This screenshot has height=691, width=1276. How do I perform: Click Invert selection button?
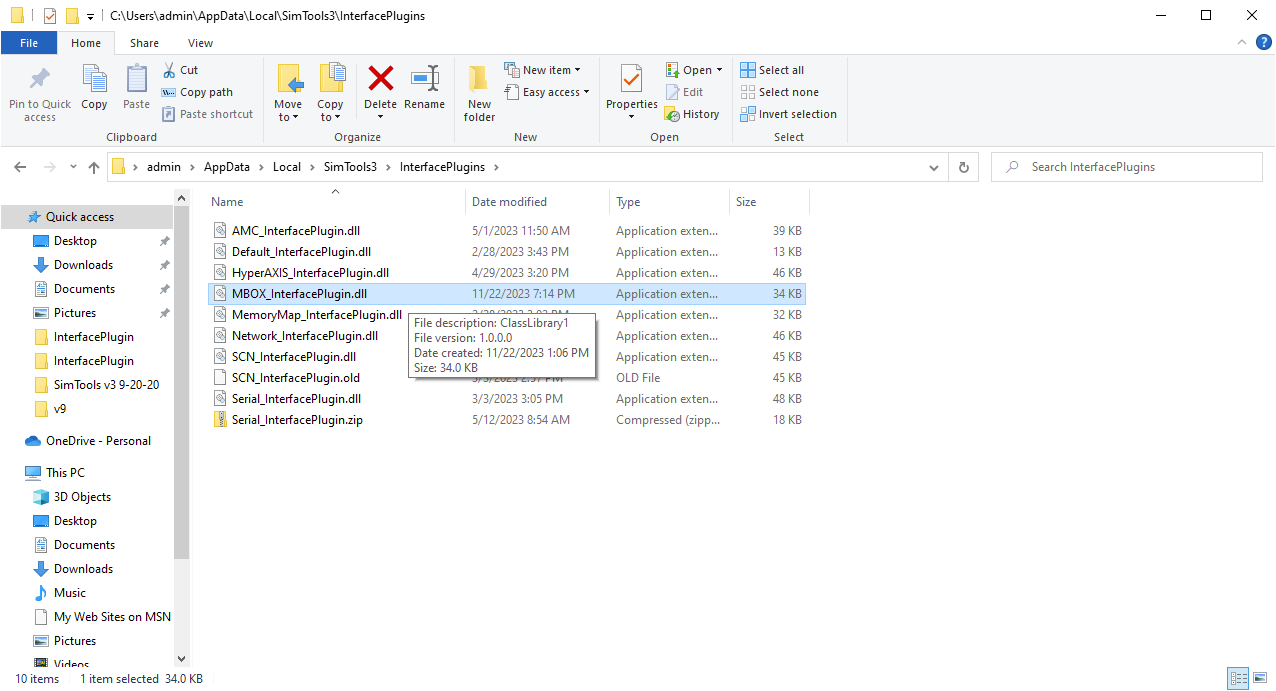point(788,114)
